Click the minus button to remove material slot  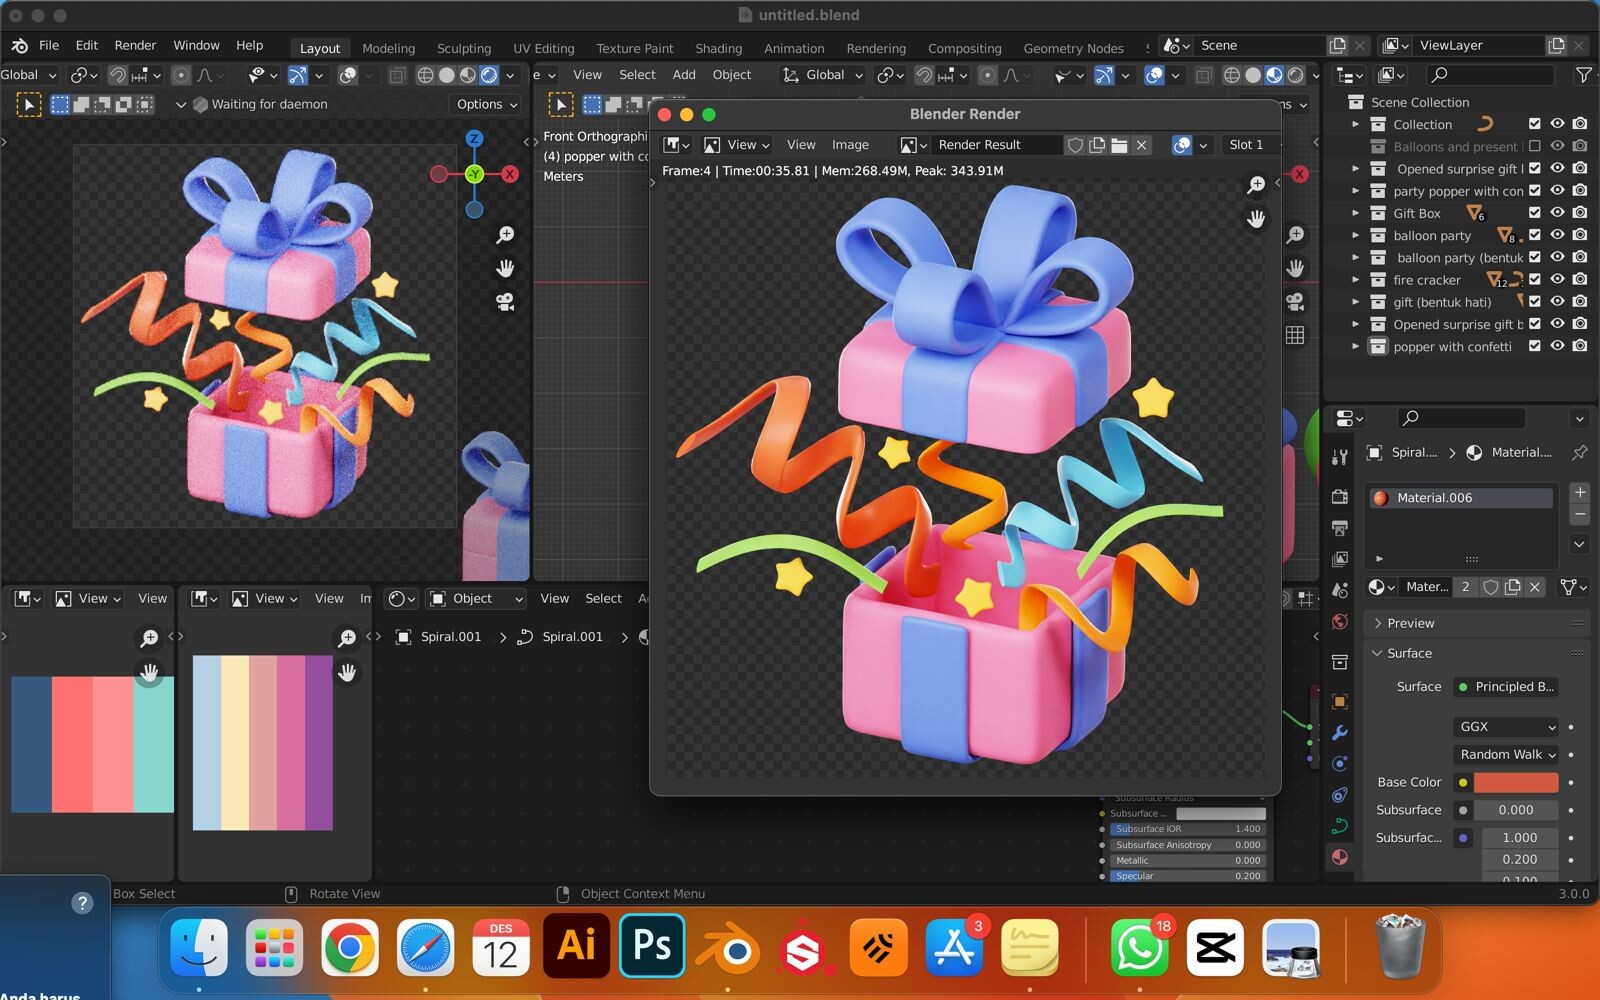pyautogui.click(x=1579, y=515)
